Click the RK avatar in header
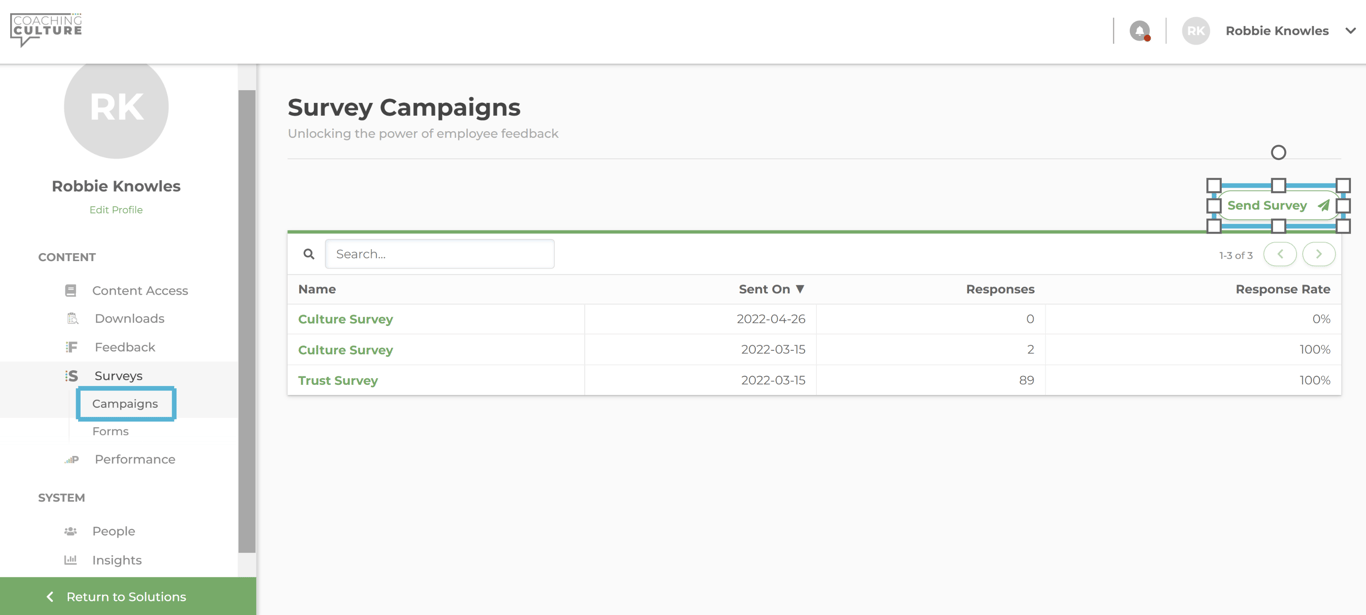Image resolution: width=1366 pixels, height=615 pixels. [1195, 31]
